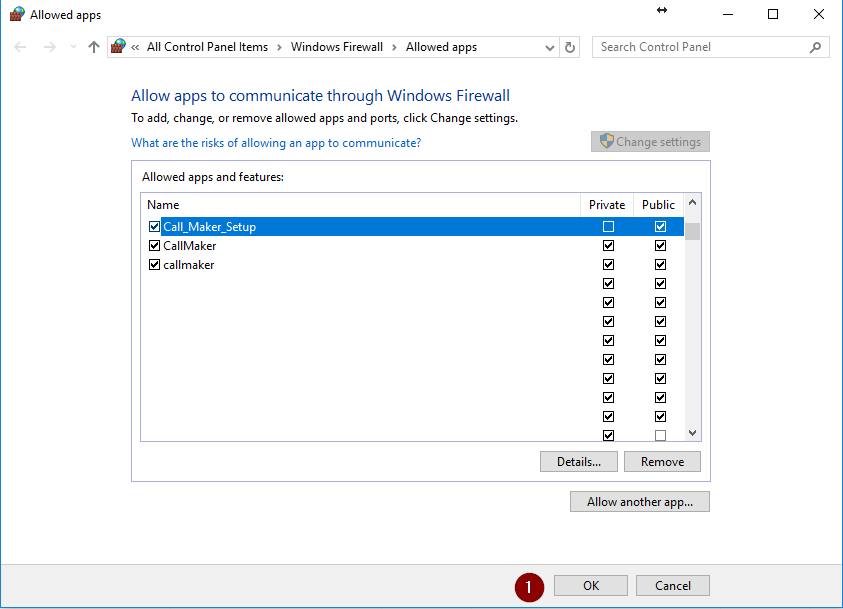843x609 pixels.
Task: Uncheck the CallMaker name checkbox
Action: pos(154,246)
